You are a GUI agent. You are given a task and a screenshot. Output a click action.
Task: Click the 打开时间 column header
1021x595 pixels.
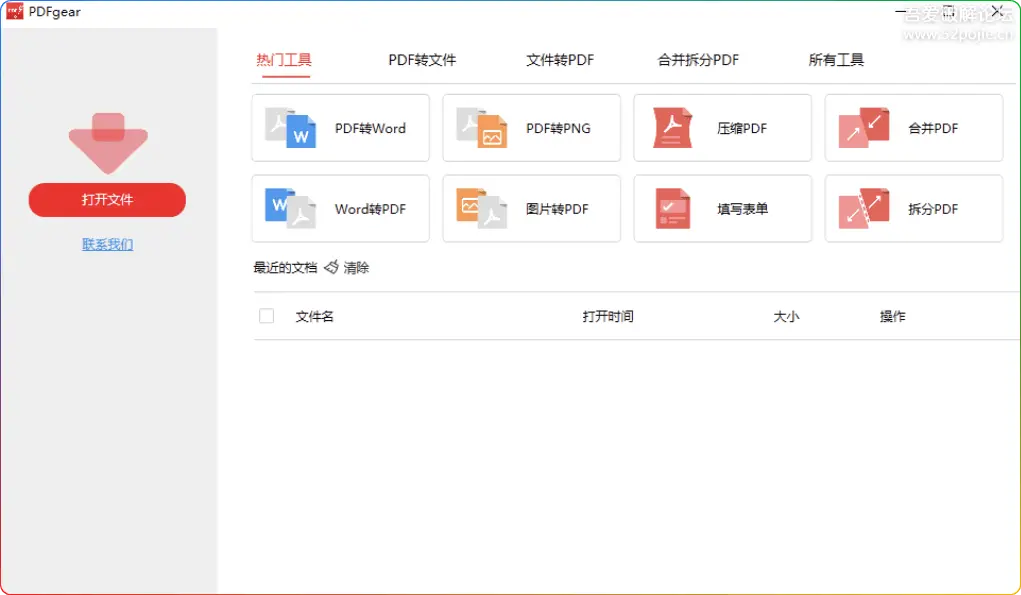608,316
